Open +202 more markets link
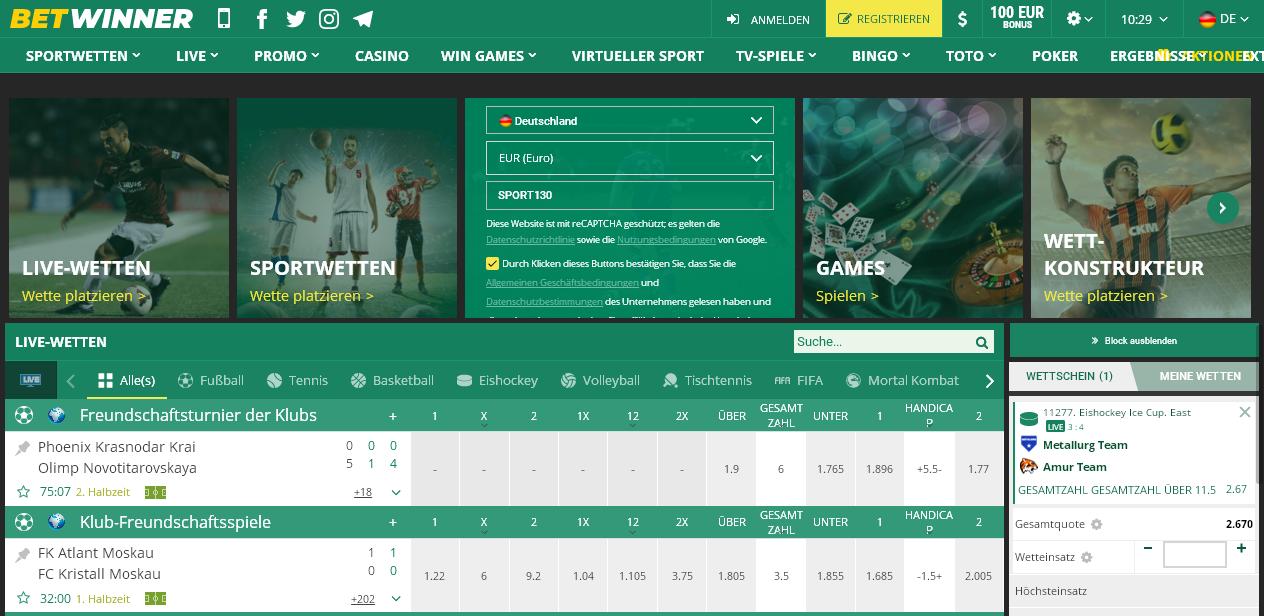The height and width of the screenshot is (616, 1264). coord(362,599)
